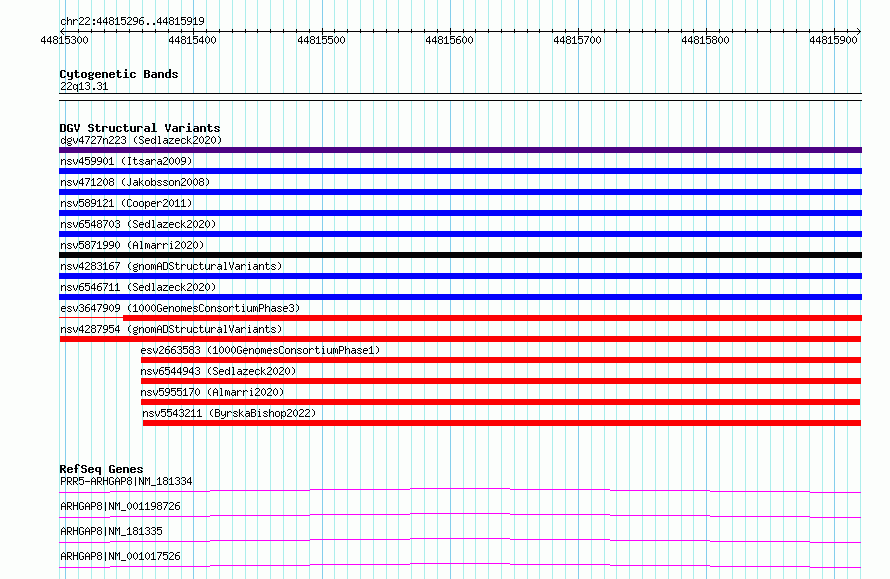The height and width of the screenshot is (579, 890).
Task: Click the red bar under esv3647909
Action: point(492,318)
